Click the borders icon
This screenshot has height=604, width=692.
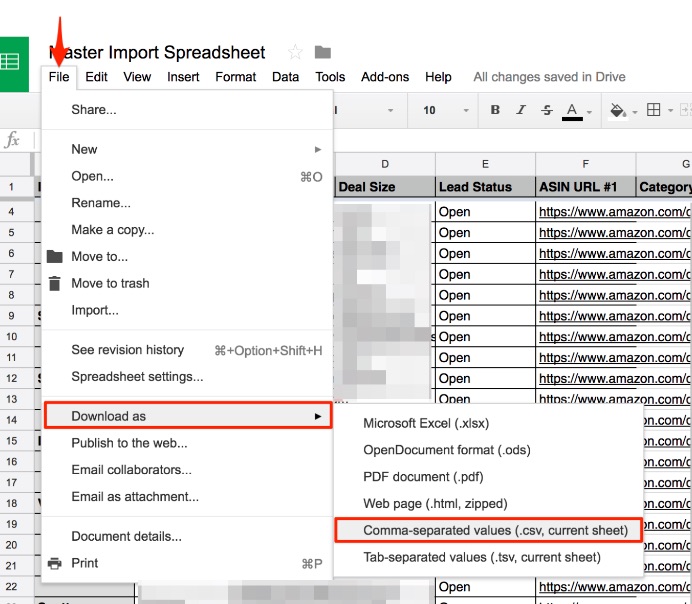tap(654, 109)
